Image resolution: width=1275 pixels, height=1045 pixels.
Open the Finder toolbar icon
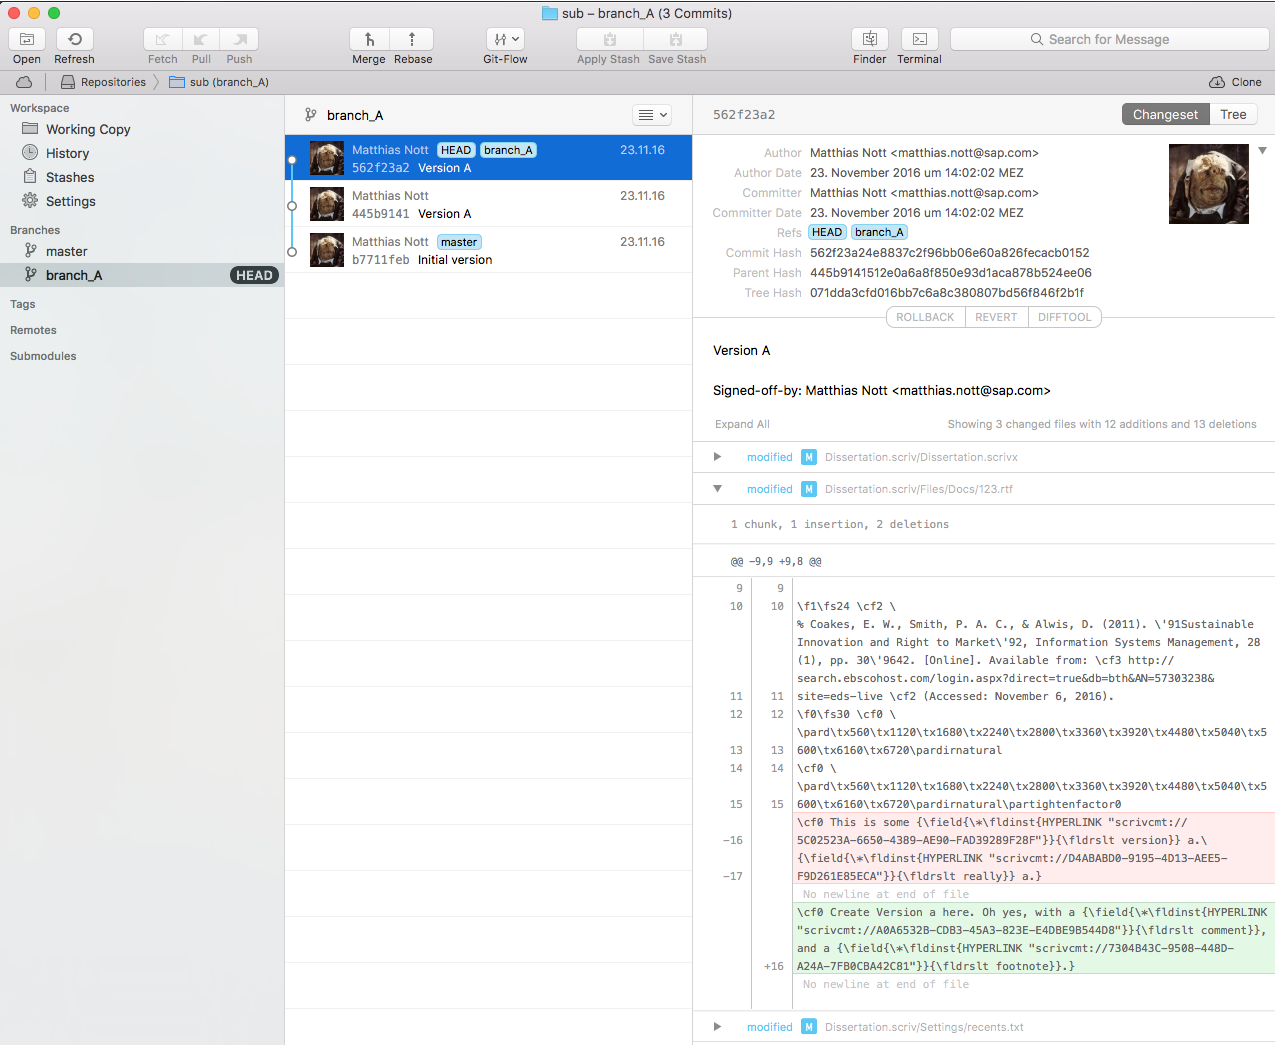coord(869,39)
